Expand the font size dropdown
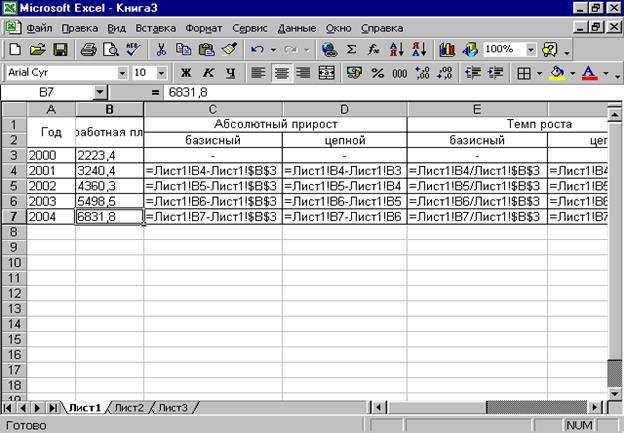Screen dimensions: 624x433 (x=164, y=73)
